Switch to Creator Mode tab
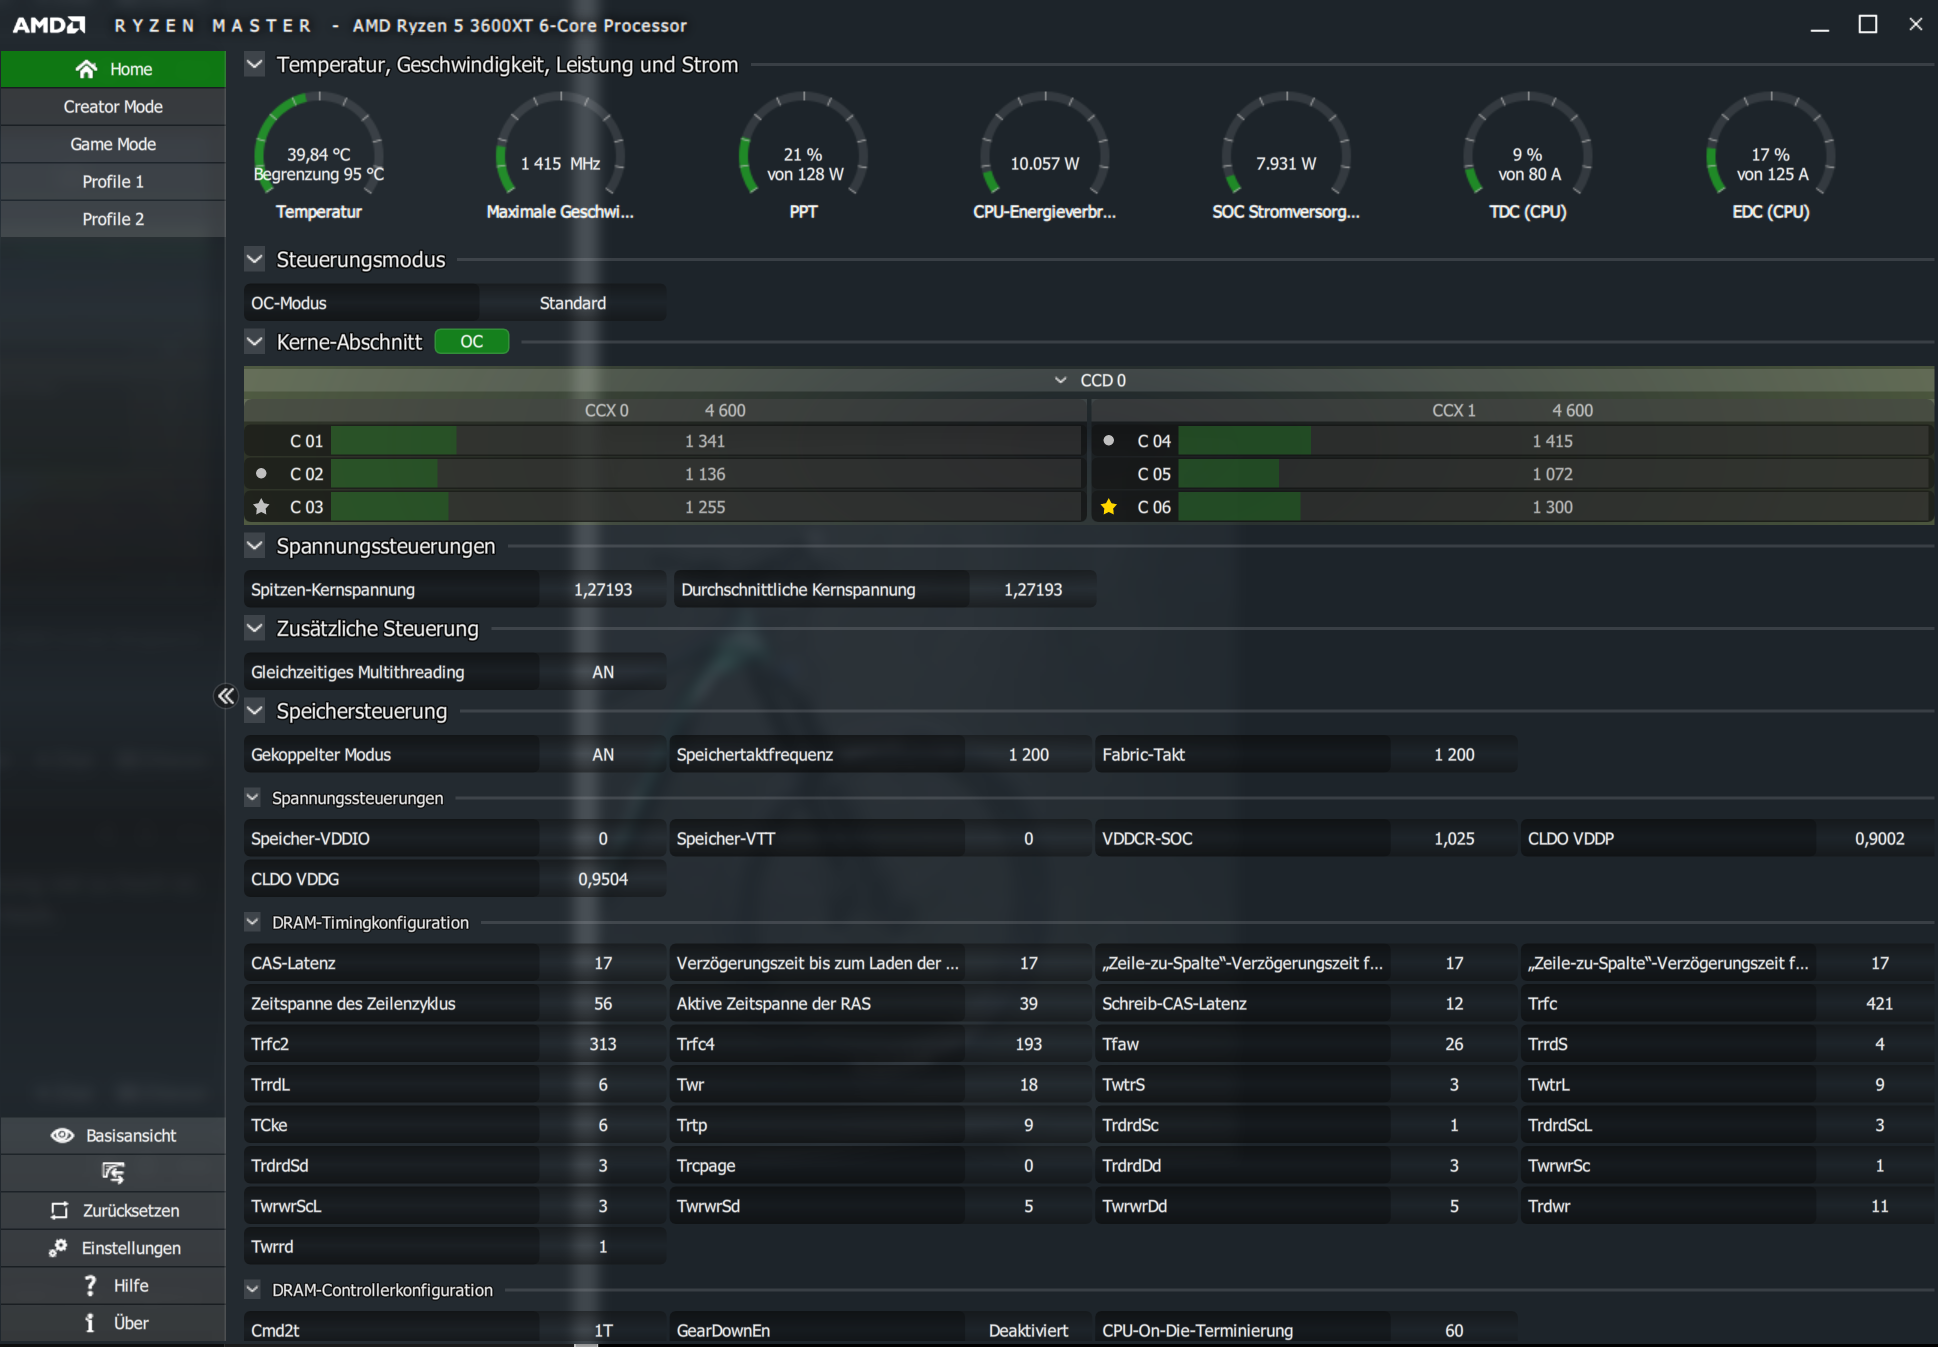 pos(113,107)
